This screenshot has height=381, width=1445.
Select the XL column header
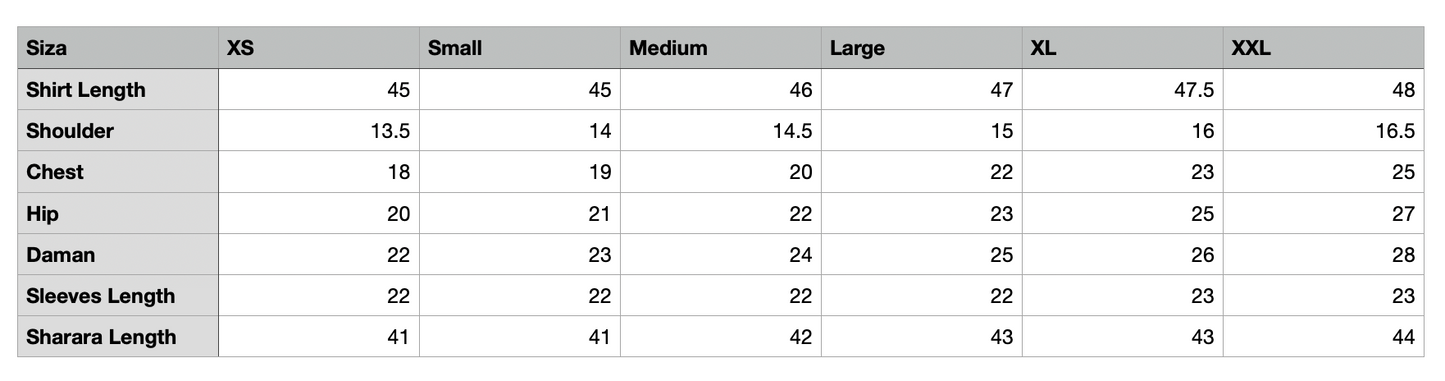coord(1123,48)
